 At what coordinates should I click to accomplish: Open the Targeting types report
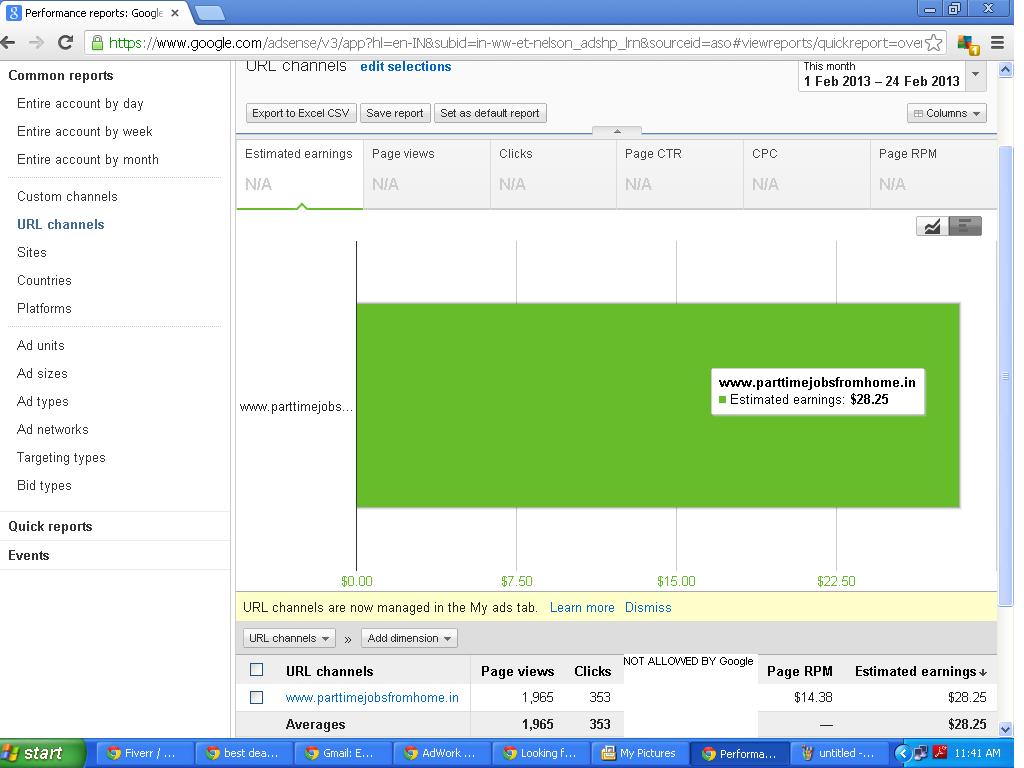click(x=61, y=458)
